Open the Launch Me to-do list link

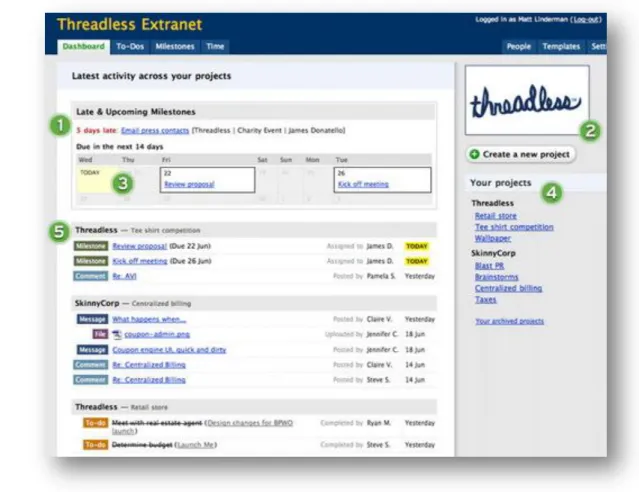click(196, 445)
